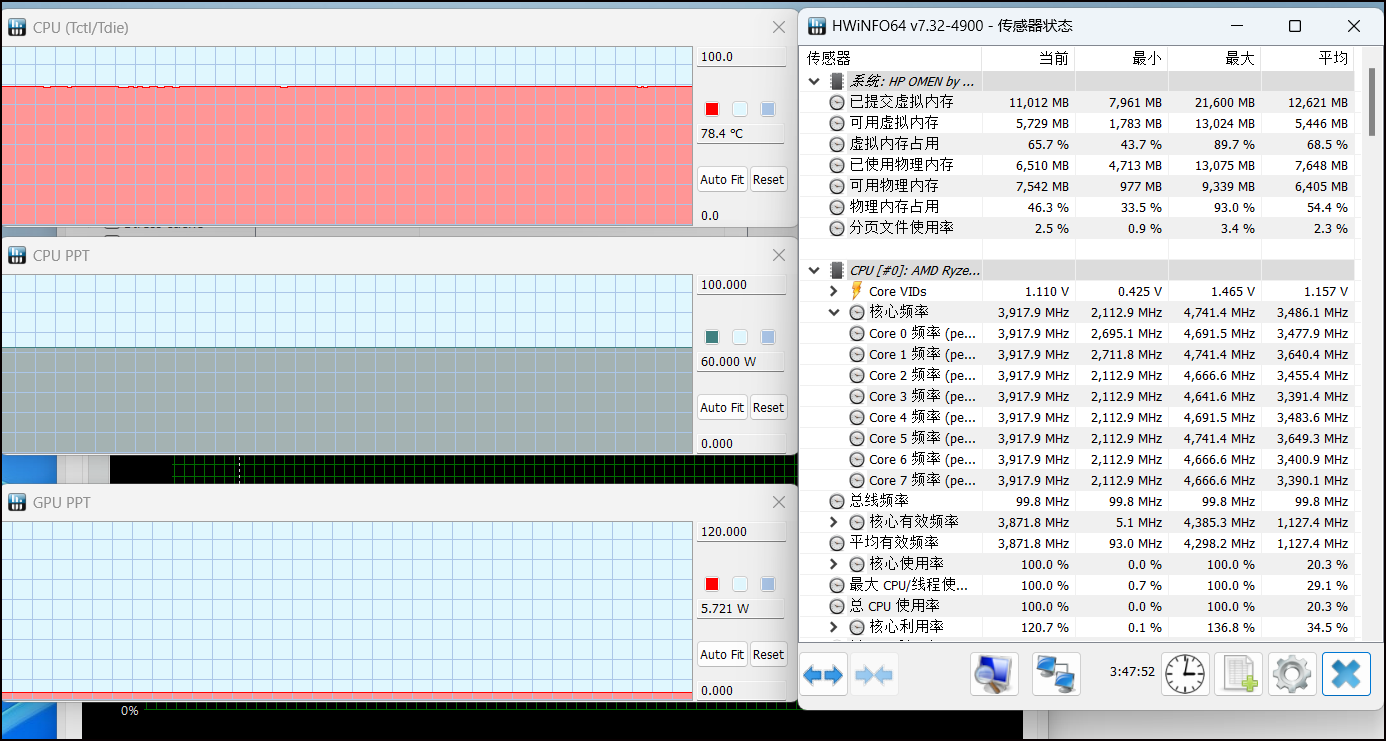Collapse the 核心频率 sensor group
Viewport: 1386px width, 741px height.
click(834, 312)
